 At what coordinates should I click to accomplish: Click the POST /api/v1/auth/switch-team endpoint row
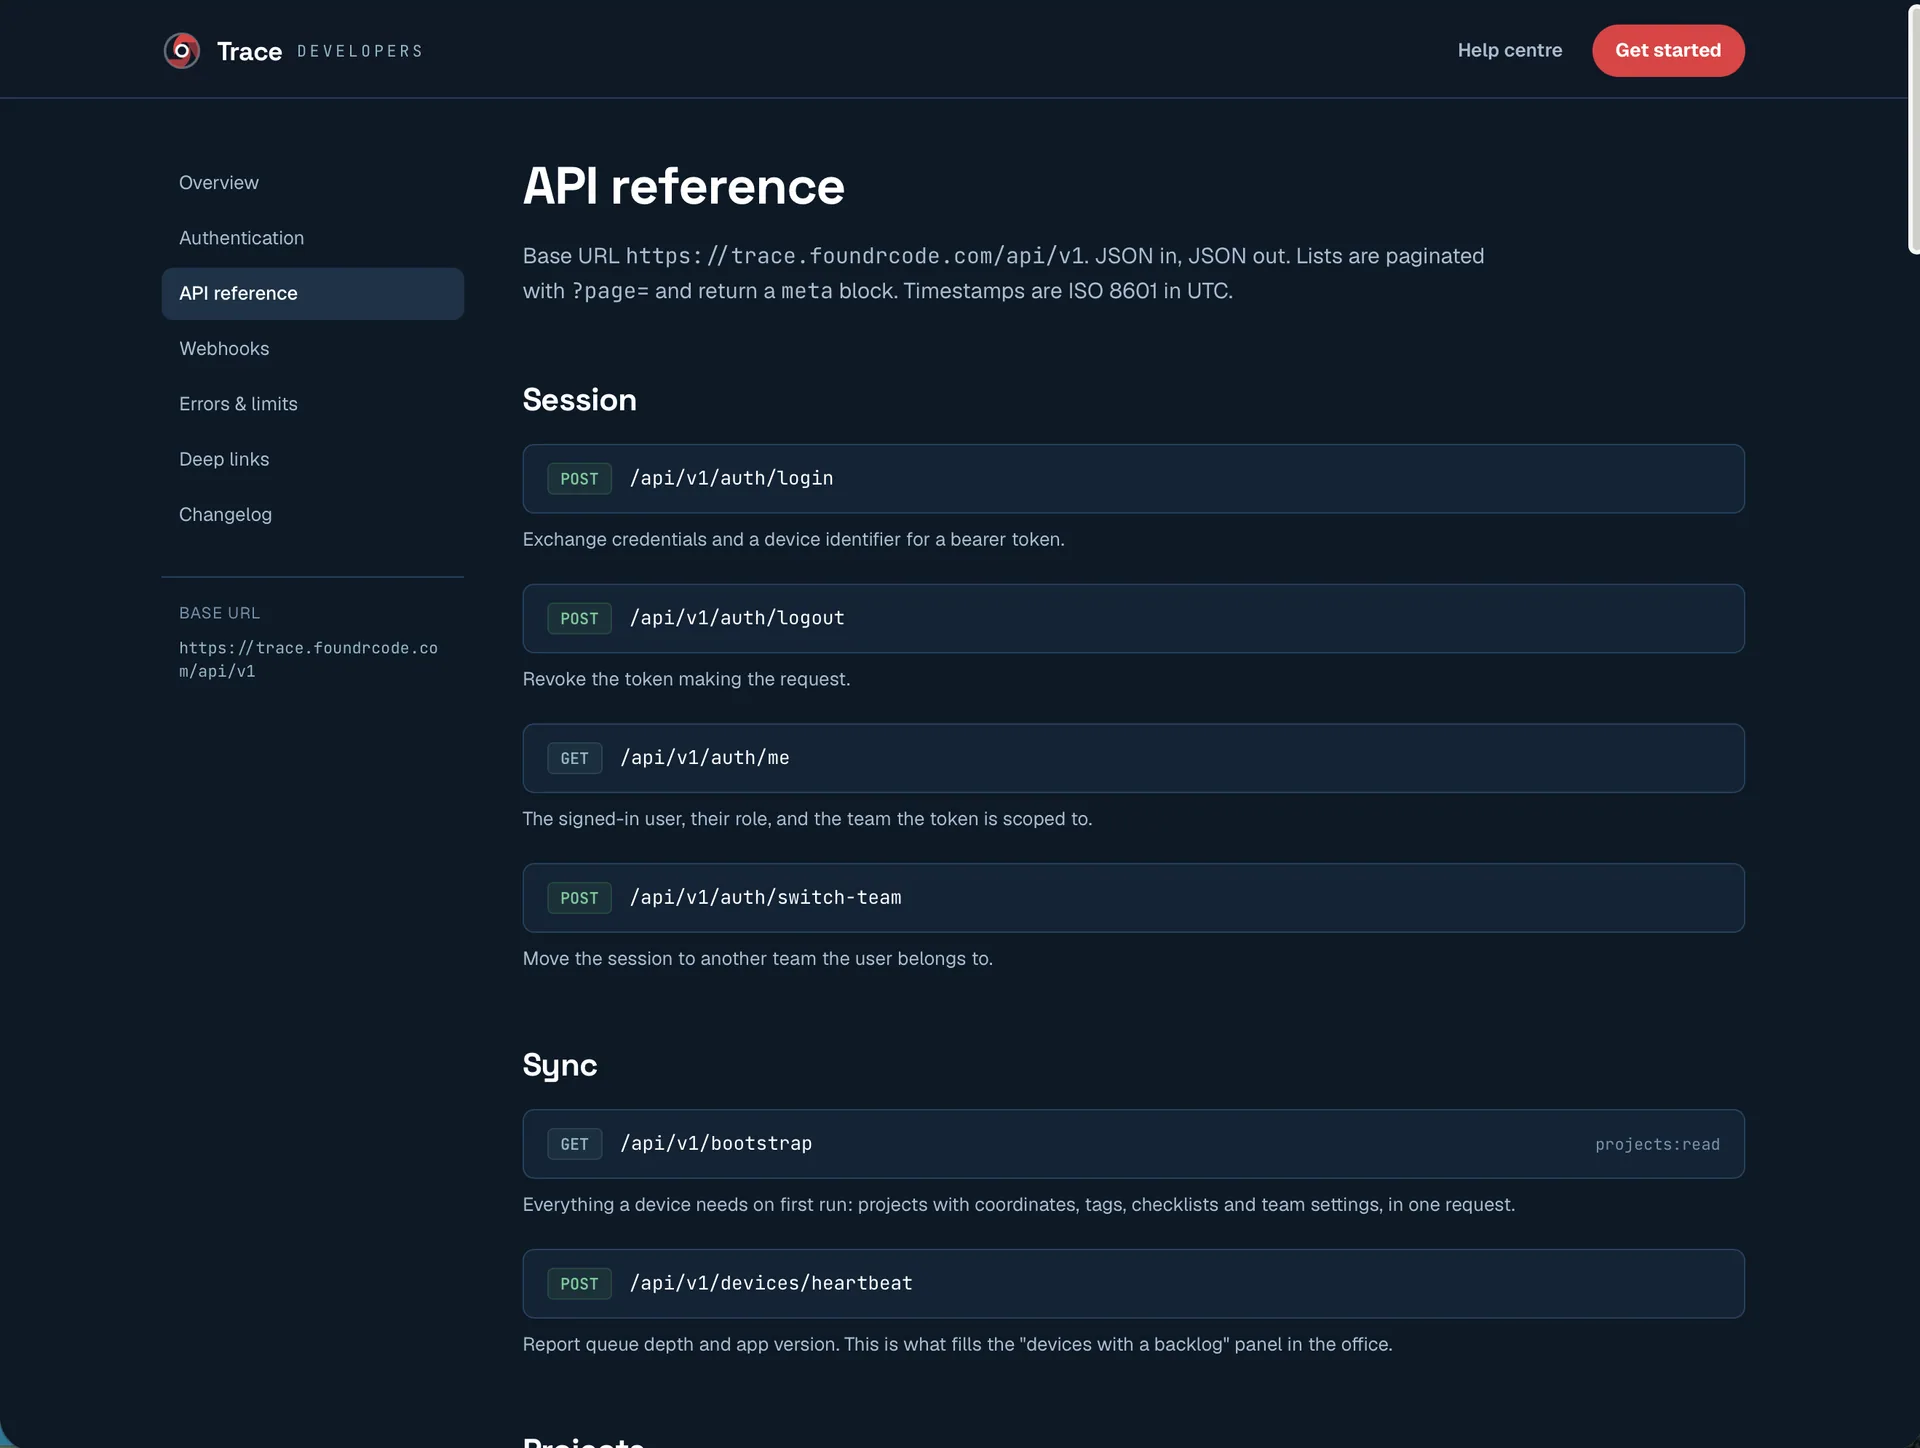pos(1133,898)
